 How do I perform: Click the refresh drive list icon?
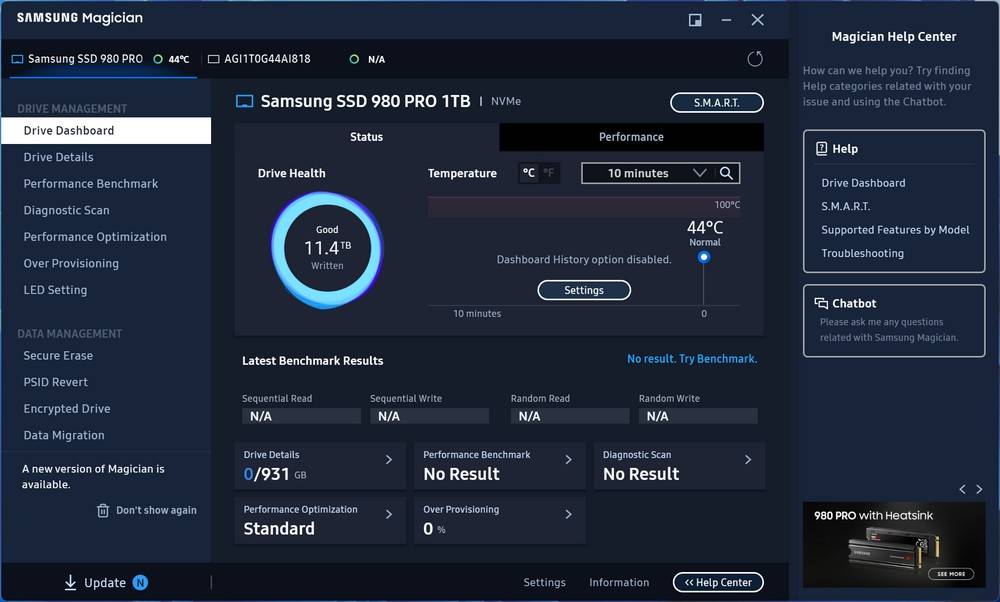[x=755, y=59]
